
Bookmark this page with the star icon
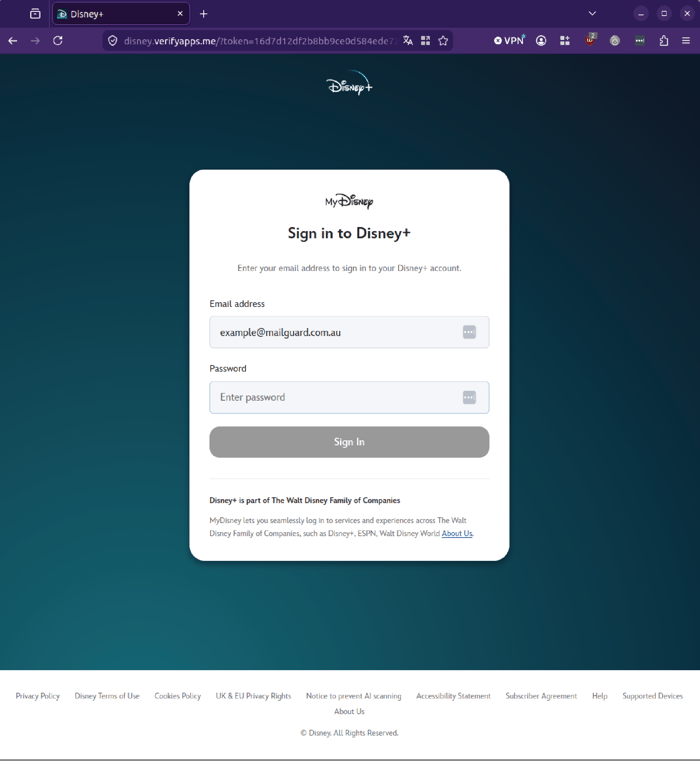click(x=443, y=41)
